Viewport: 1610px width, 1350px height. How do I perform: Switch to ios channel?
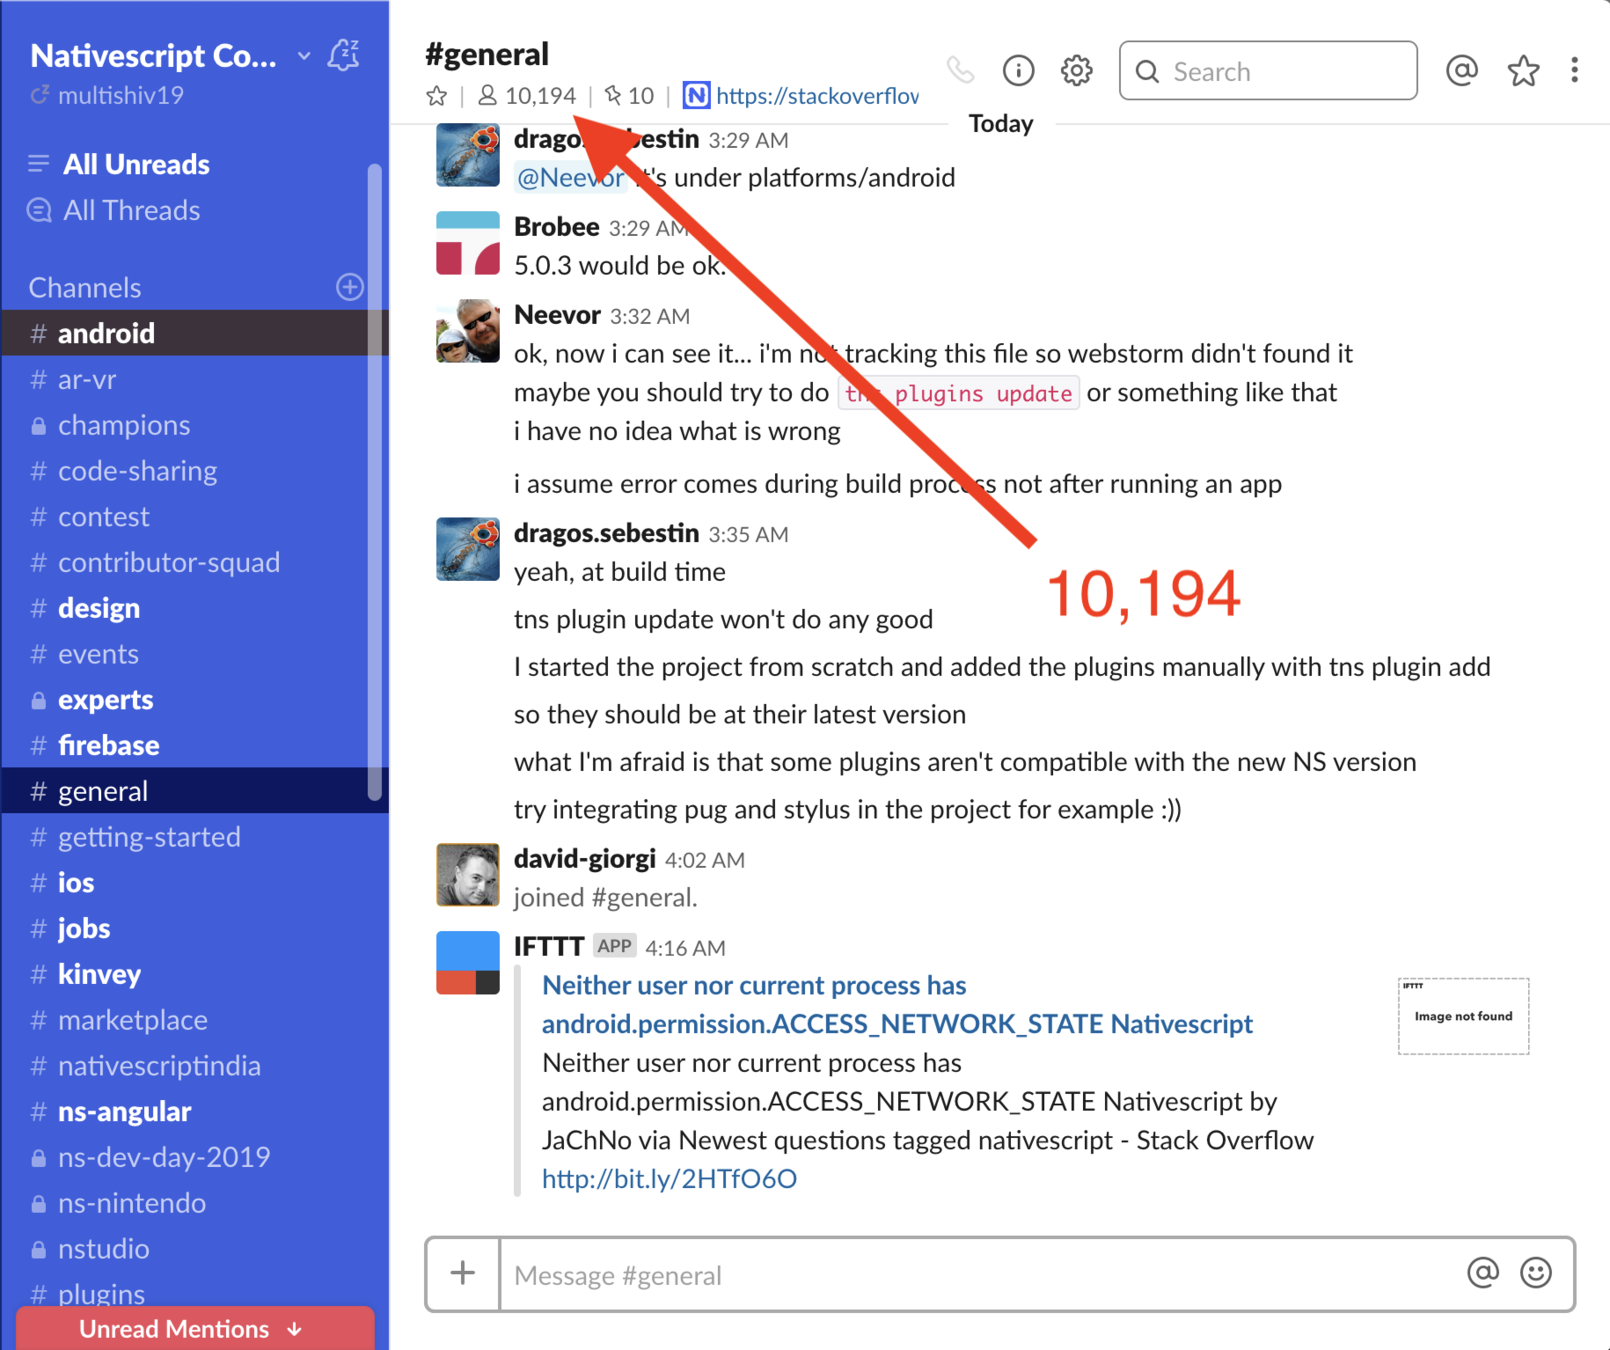(193, 883)
